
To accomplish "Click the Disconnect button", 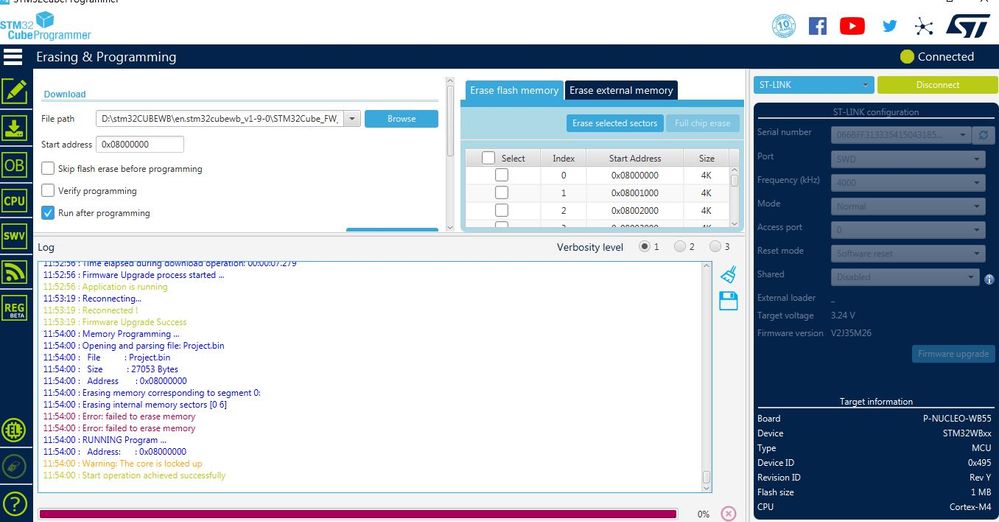I will coord(938,85).
